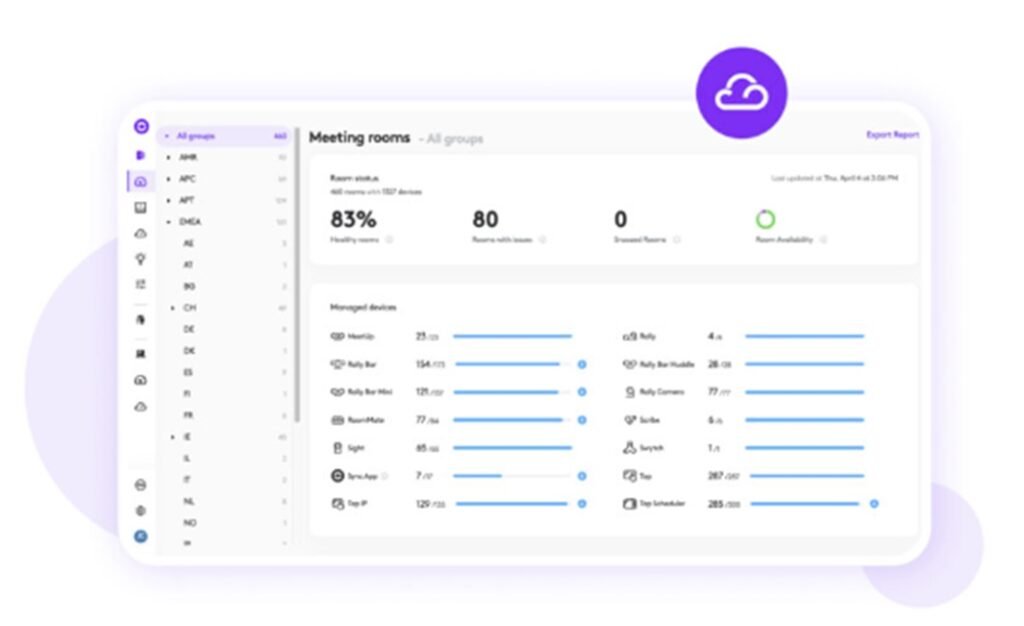
Task: Click the Sync App progress bar
Action: (511, 476)
